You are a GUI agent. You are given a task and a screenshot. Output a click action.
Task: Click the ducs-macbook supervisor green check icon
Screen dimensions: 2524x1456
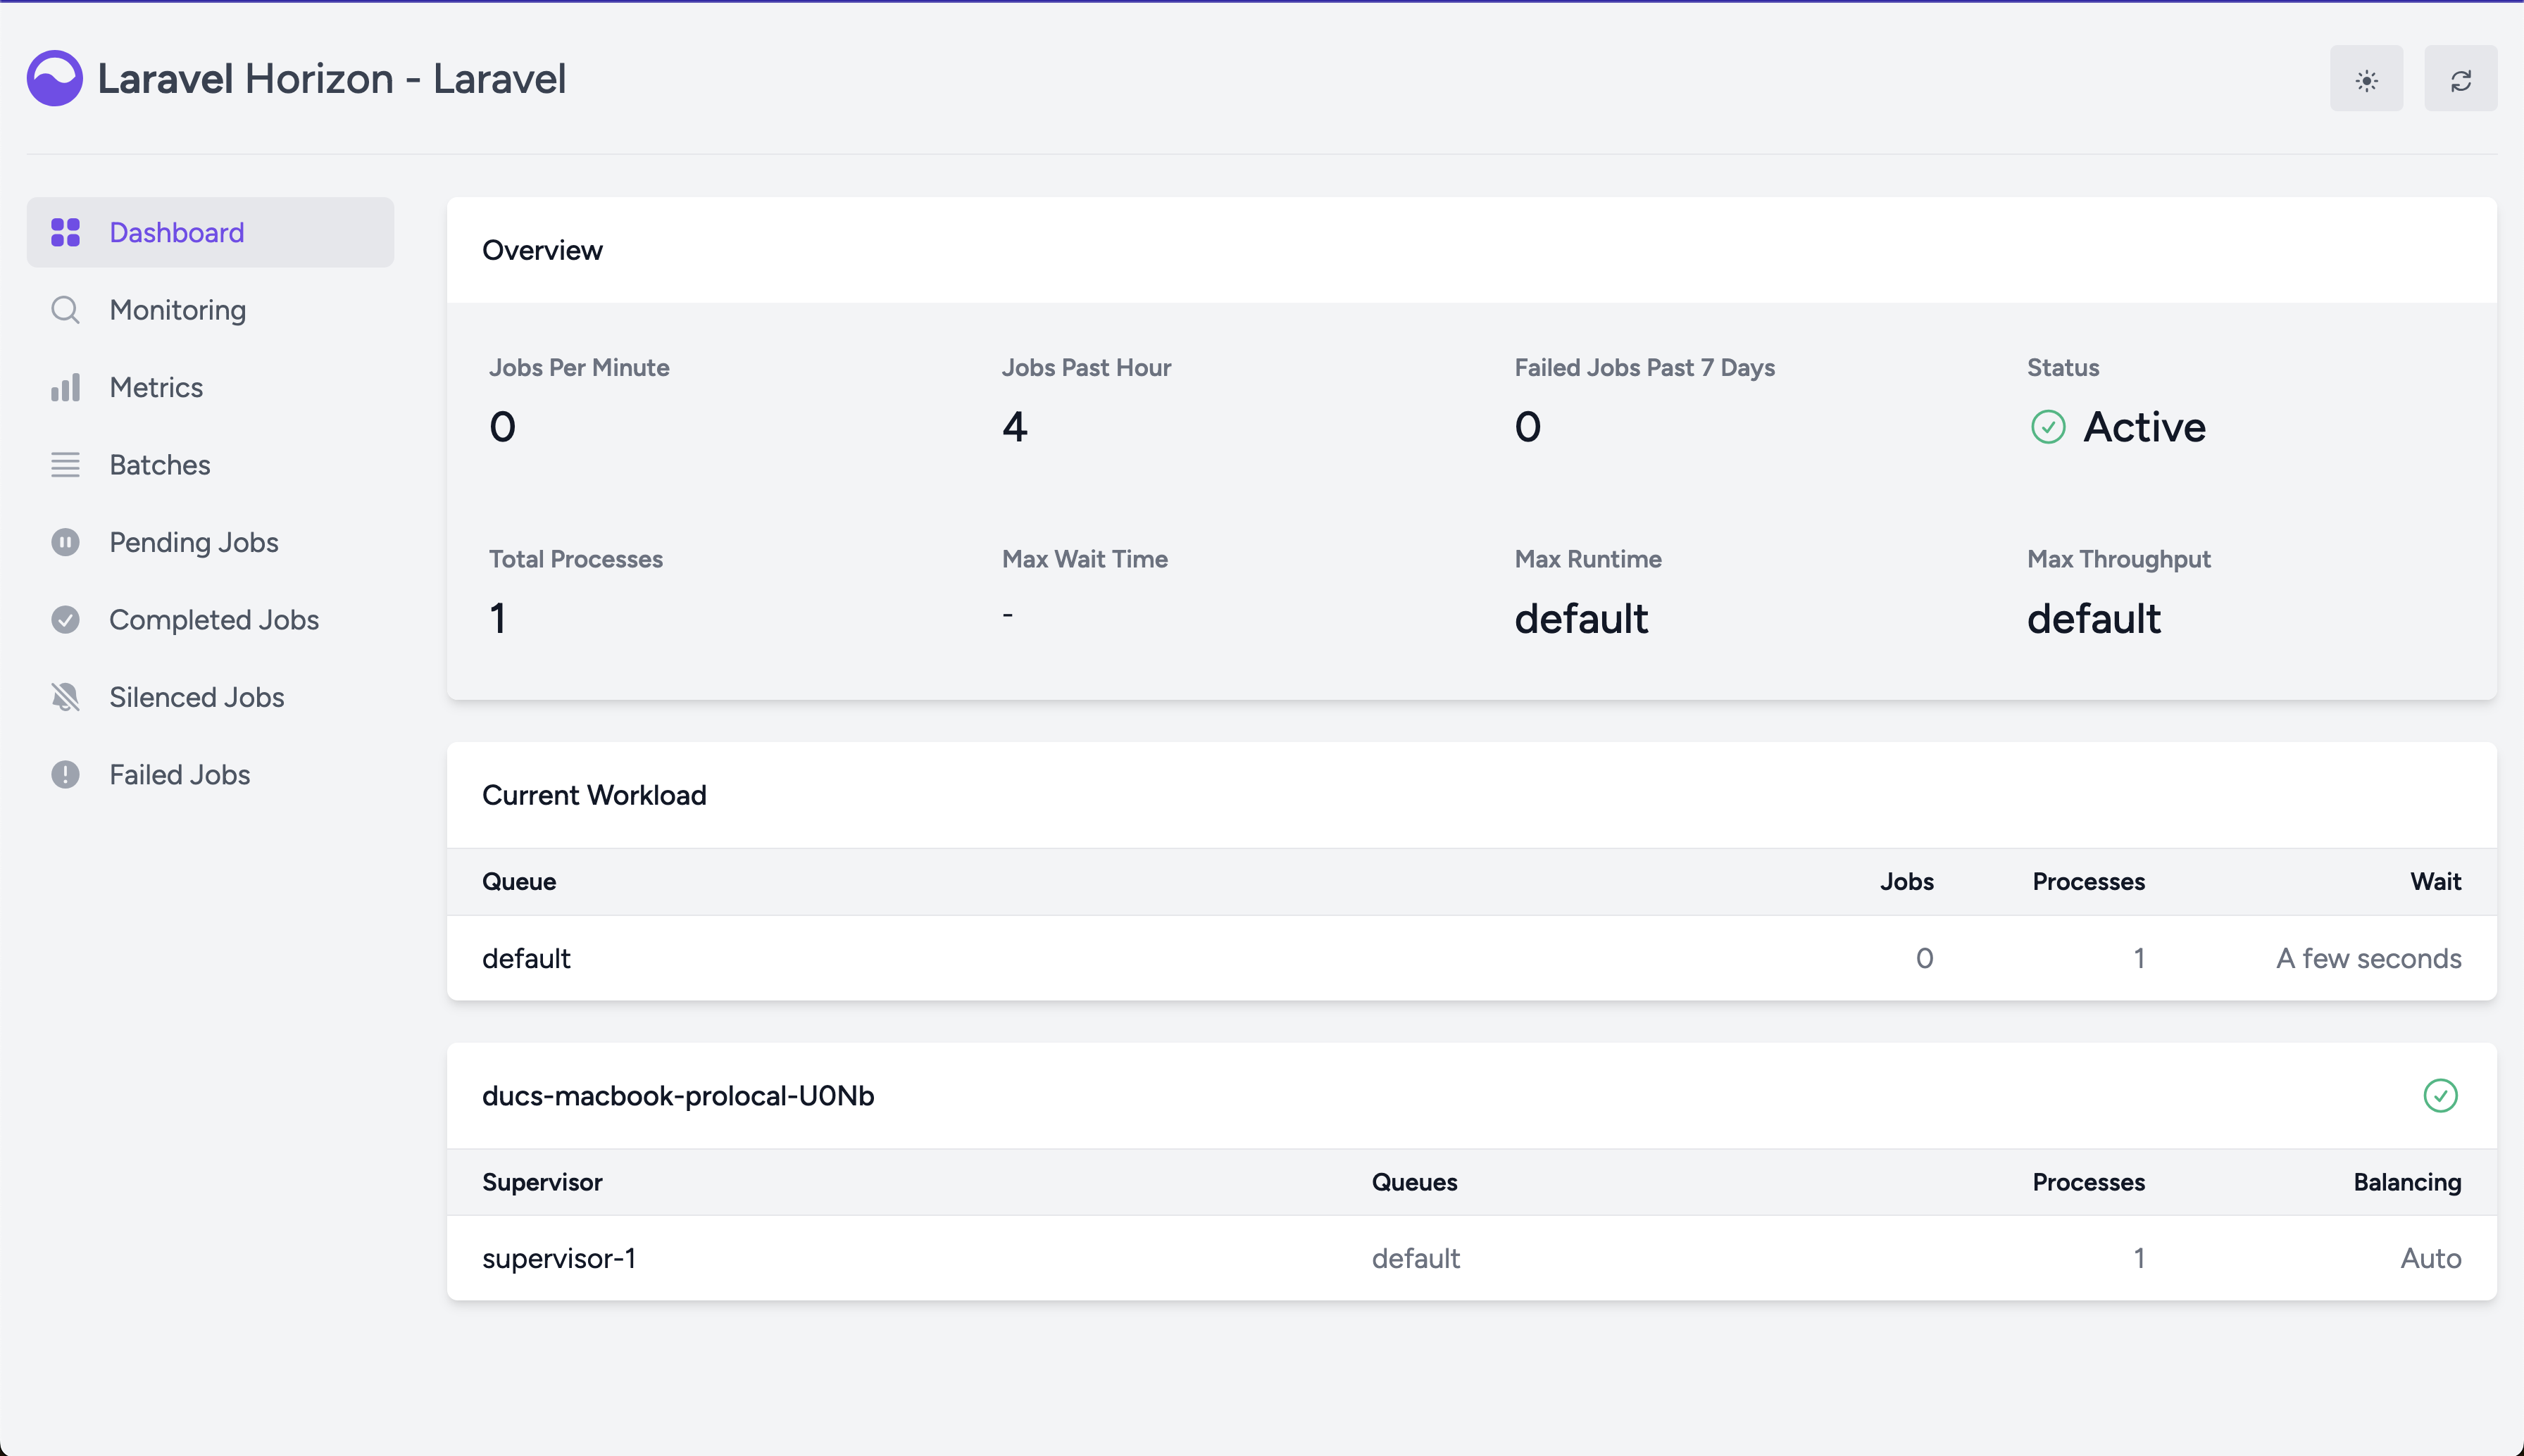click(2440, 1095)
